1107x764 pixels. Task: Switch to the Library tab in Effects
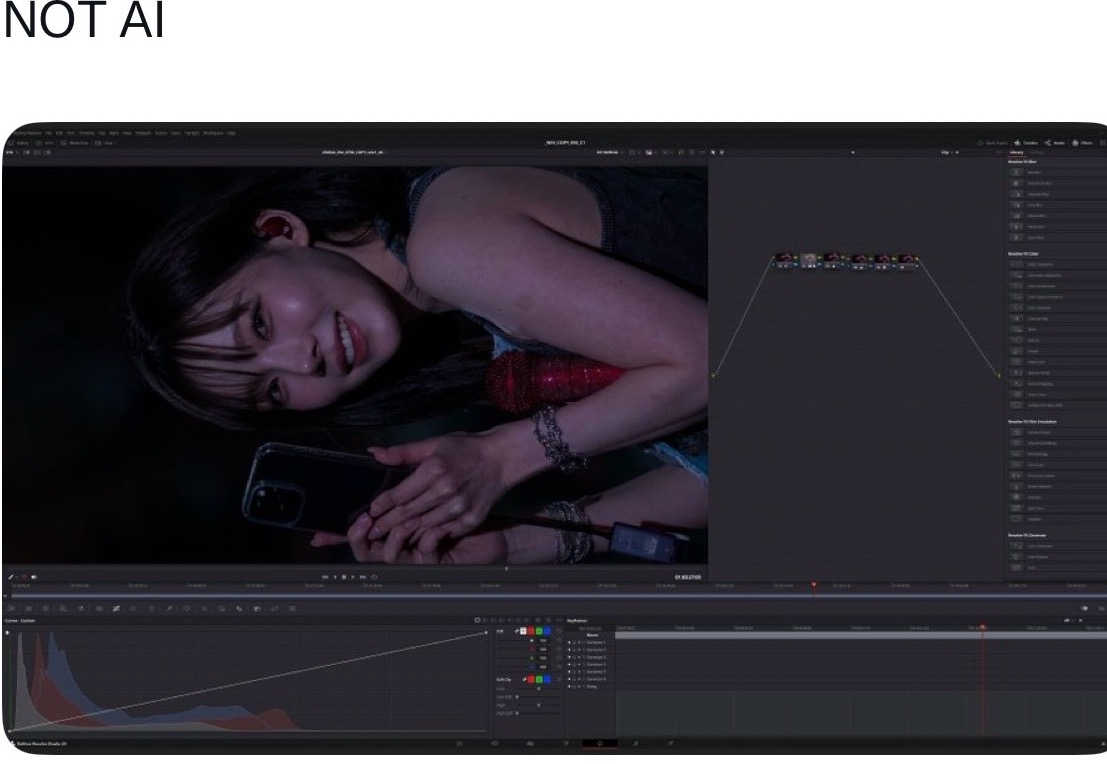coord(1016,152)
